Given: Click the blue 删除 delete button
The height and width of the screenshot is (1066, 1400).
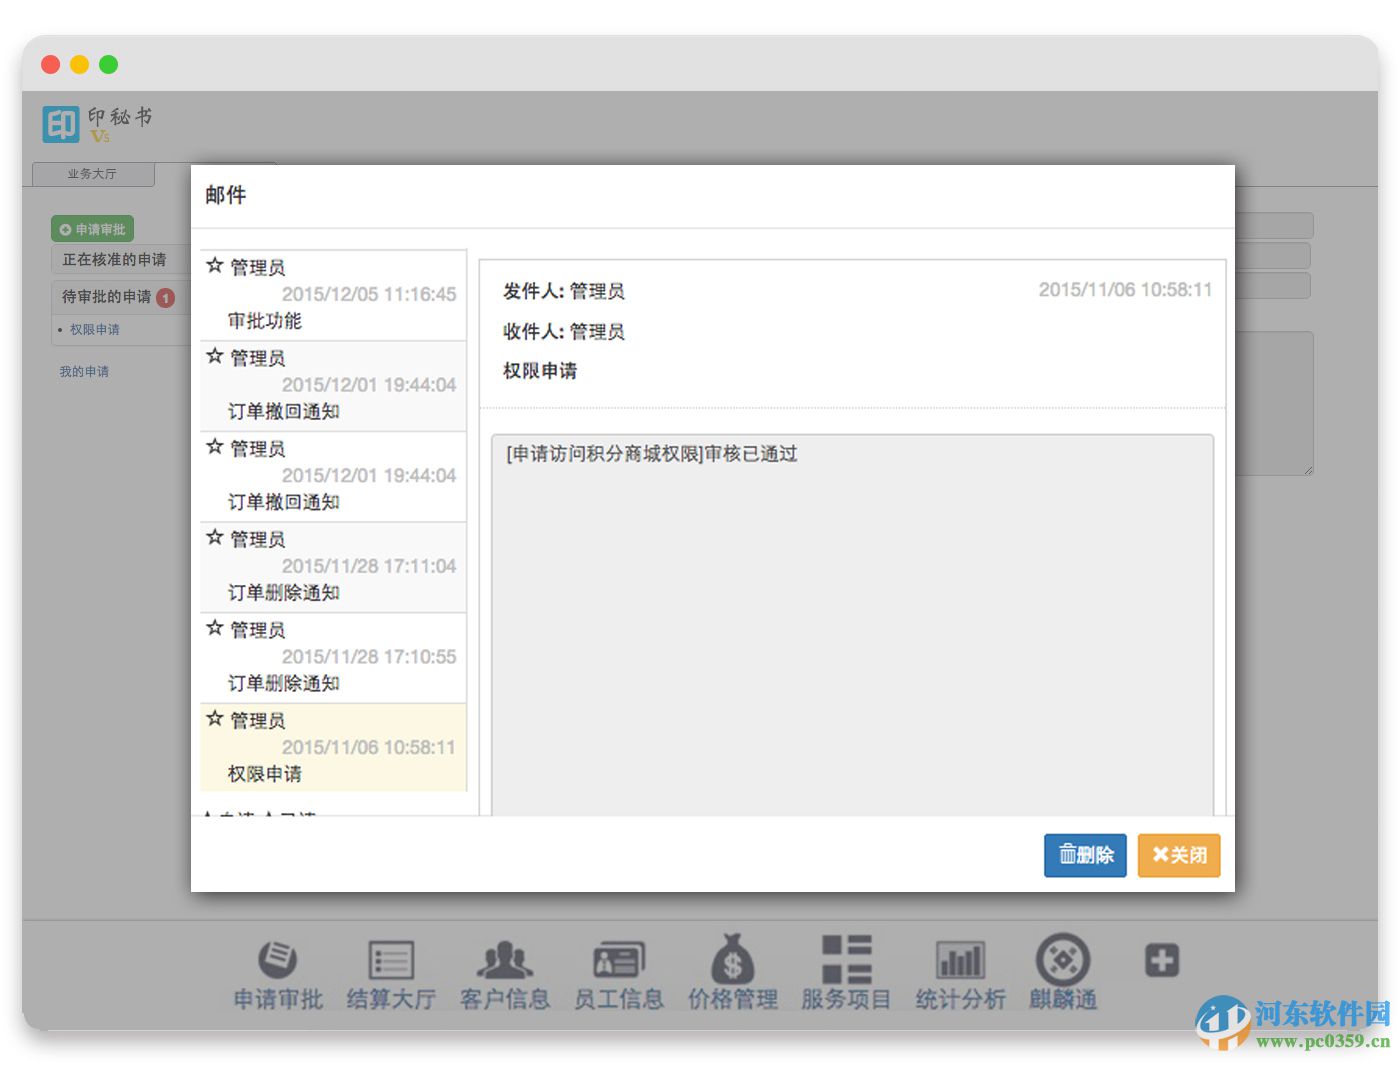Looking at the screenshot, I should [1084, 855].
